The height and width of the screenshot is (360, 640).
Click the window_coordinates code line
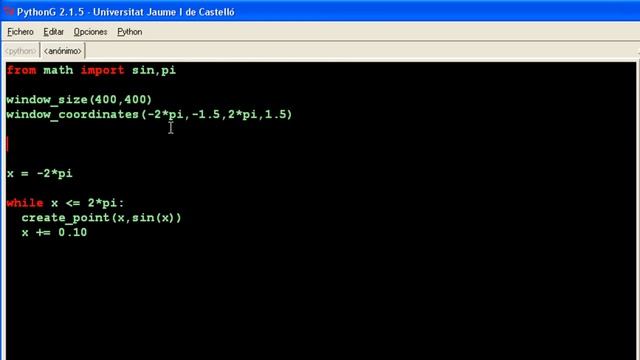[x=149, y=114]
